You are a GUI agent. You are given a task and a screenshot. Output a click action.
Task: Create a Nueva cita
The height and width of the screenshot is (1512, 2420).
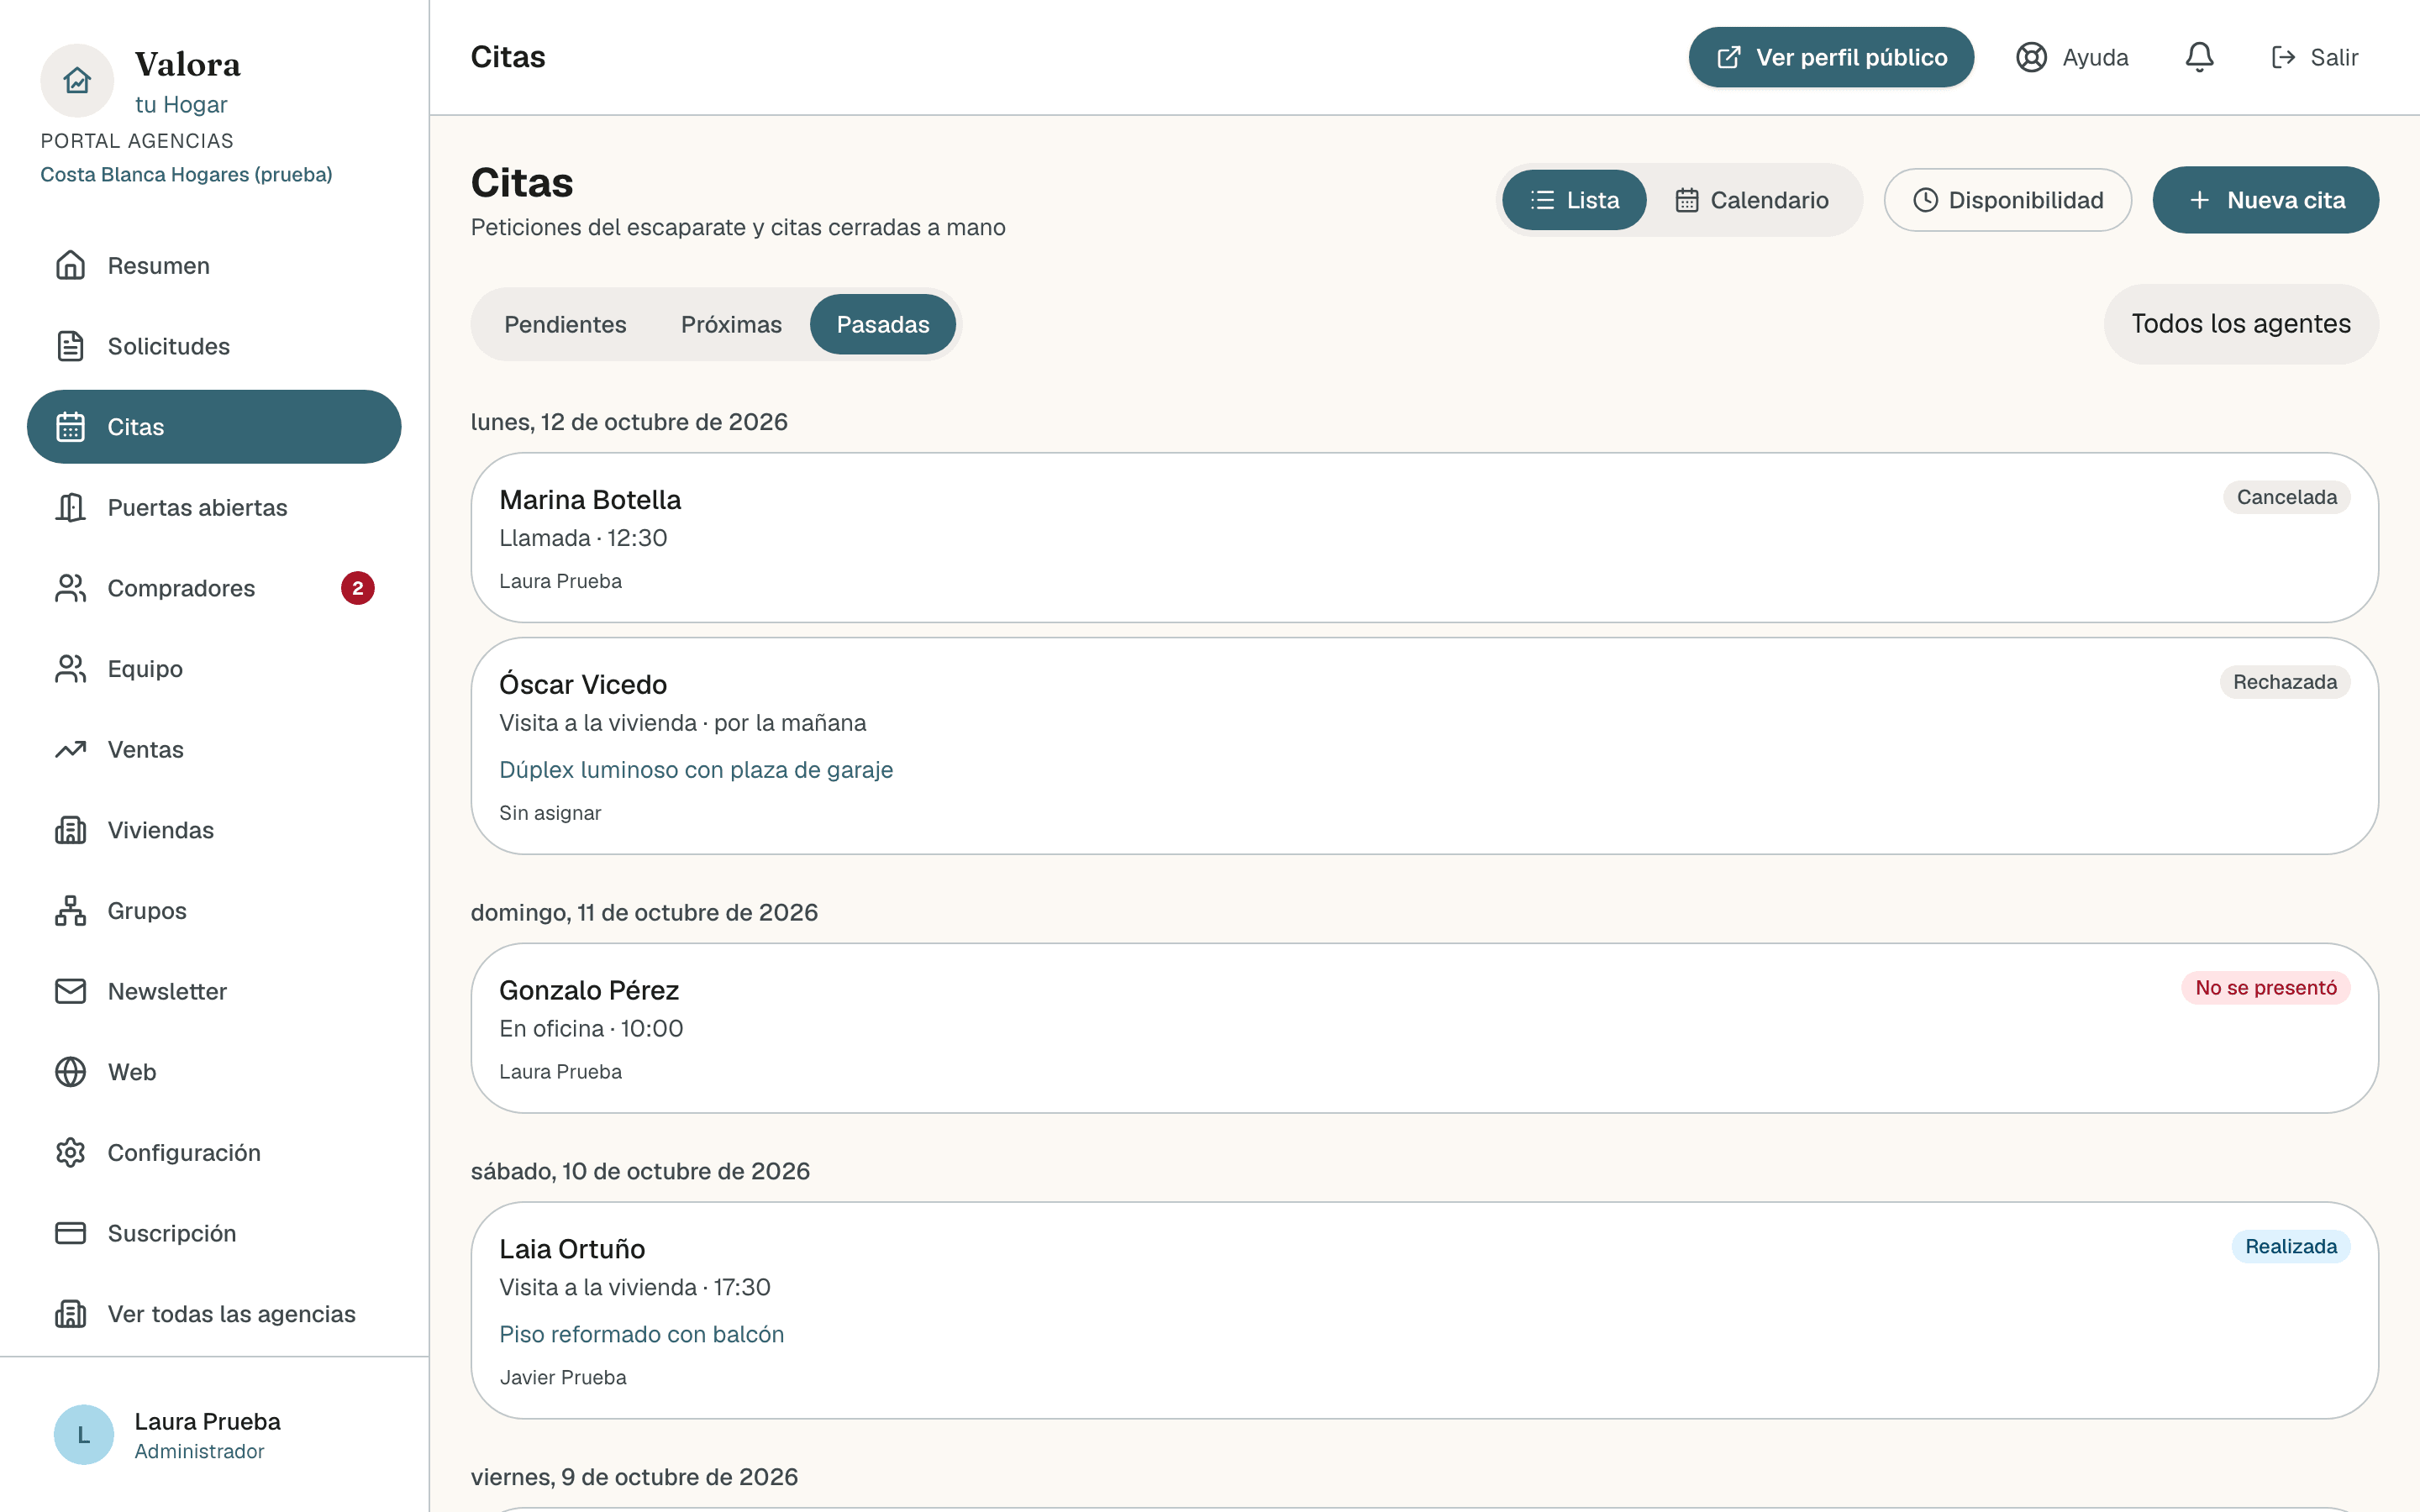tap(2265, 200)
